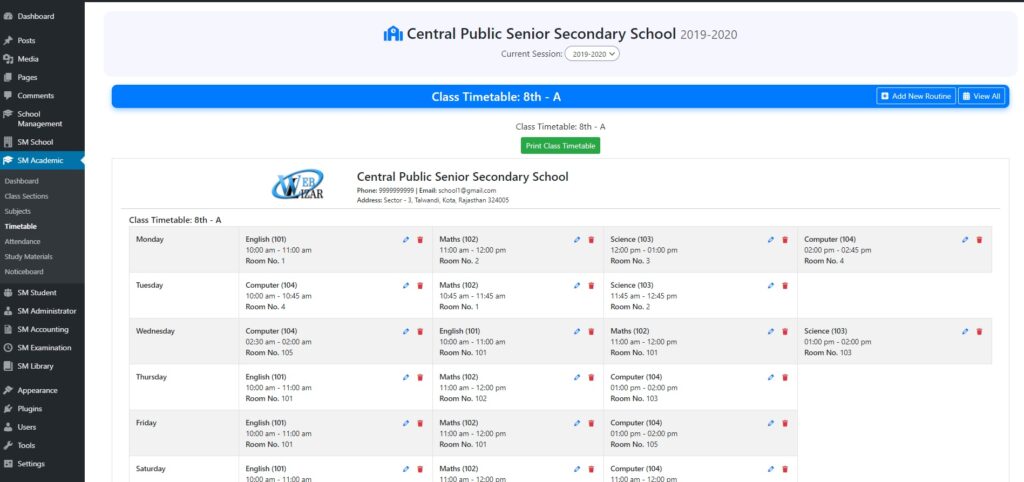1024x482 pixels.
Task: Expand SM Examination sidebar menu
Action: pos(42,347)
